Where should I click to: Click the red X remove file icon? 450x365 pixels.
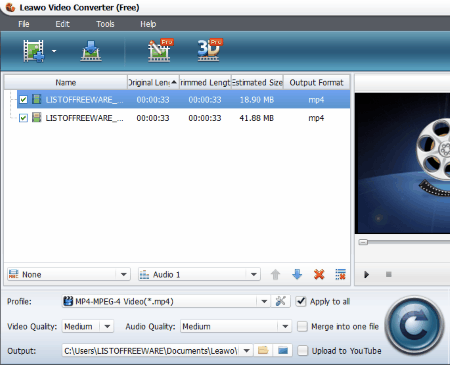coord(319,274)
